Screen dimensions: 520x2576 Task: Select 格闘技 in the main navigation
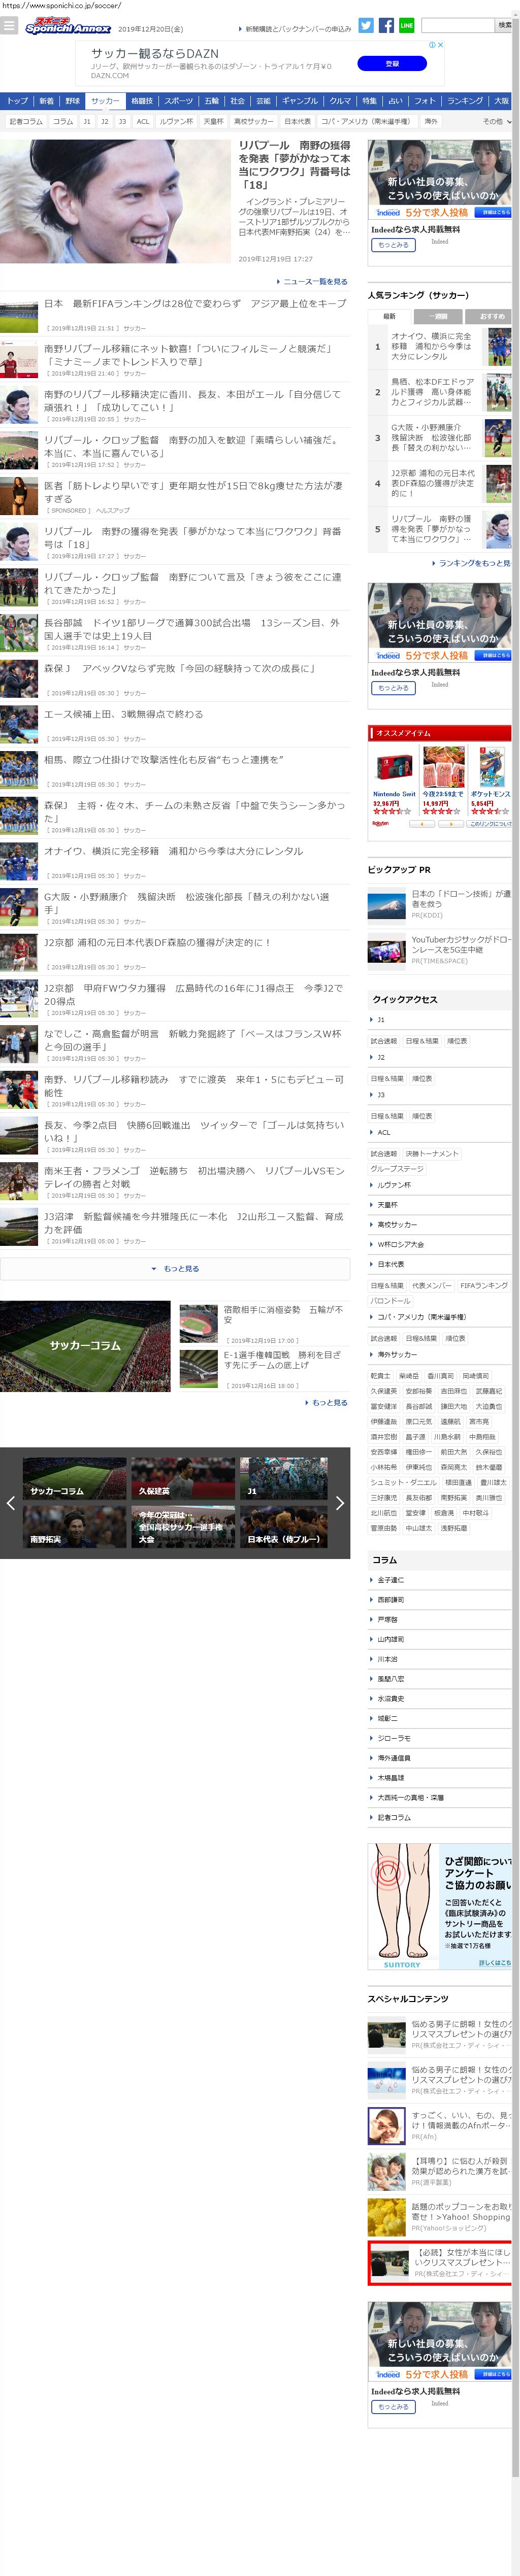coord(142,101)
